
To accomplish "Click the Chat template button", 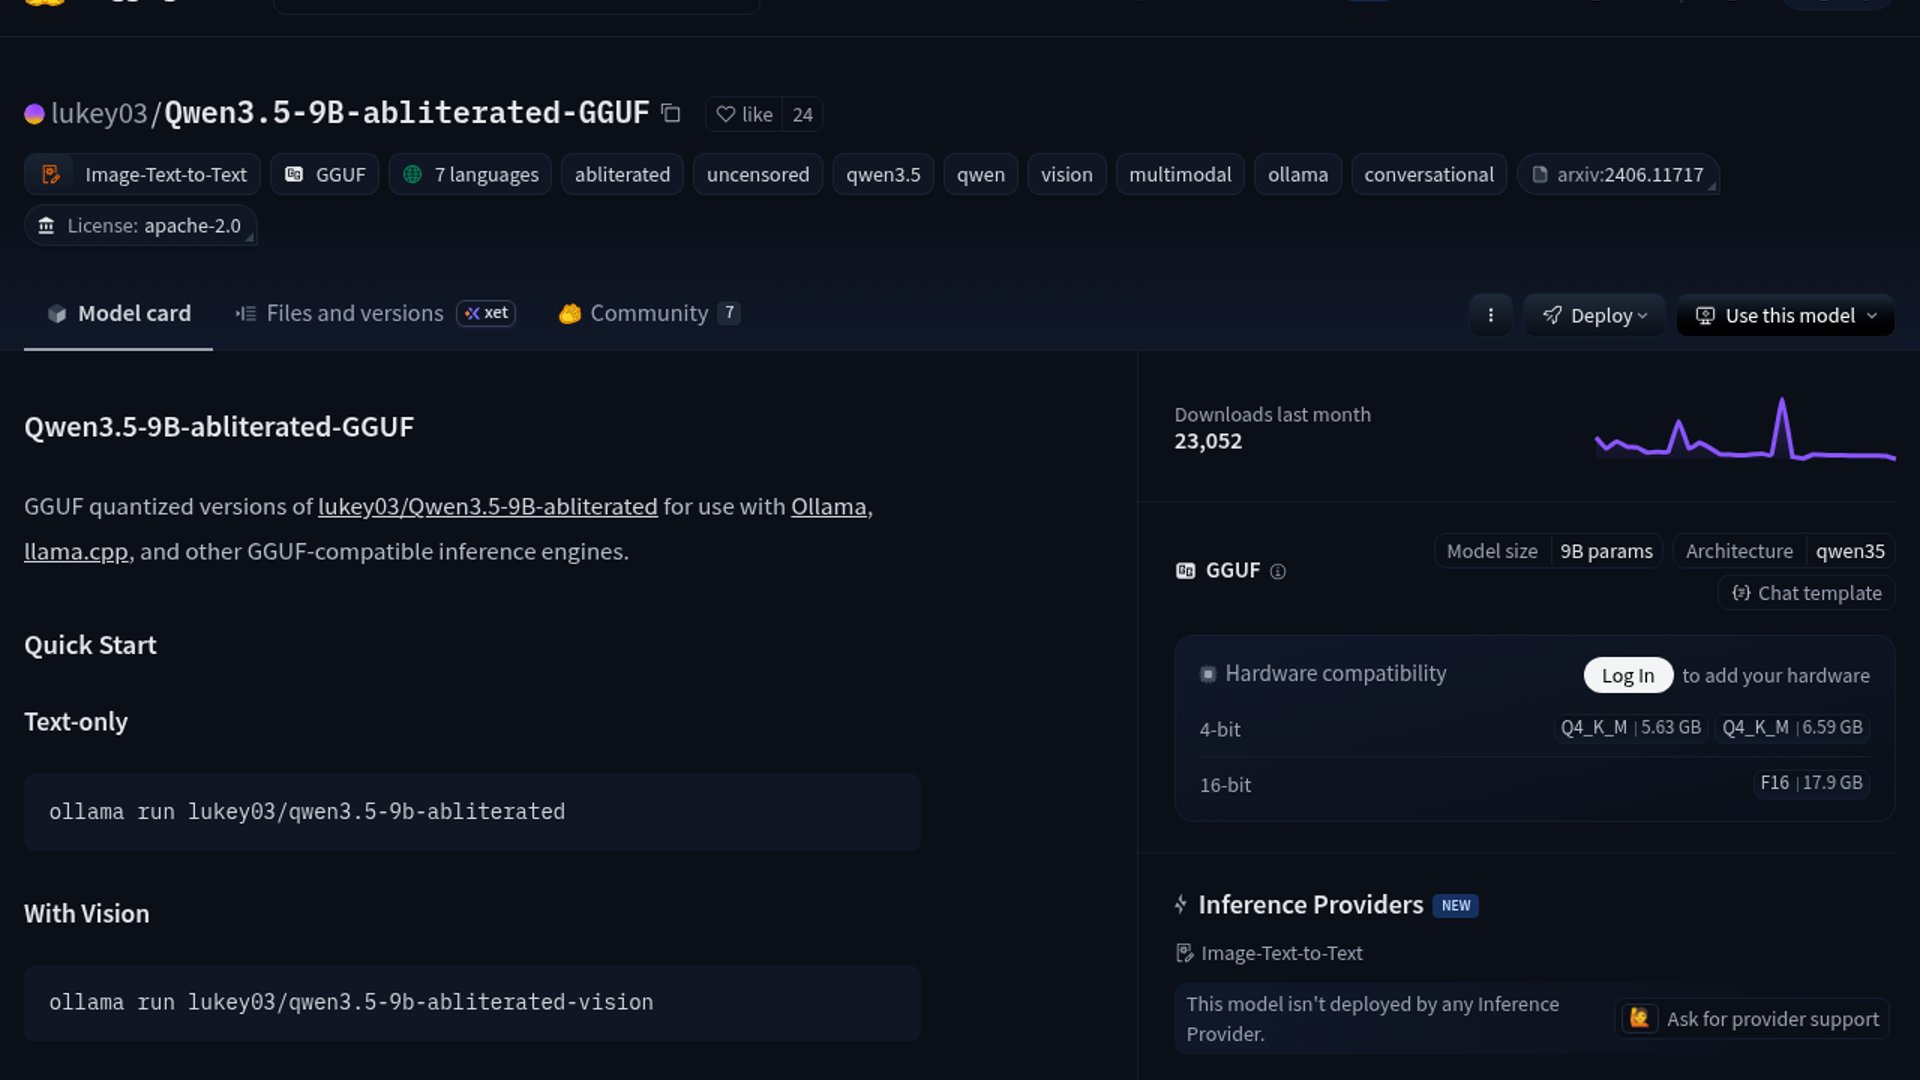I will coord(1806,593).
